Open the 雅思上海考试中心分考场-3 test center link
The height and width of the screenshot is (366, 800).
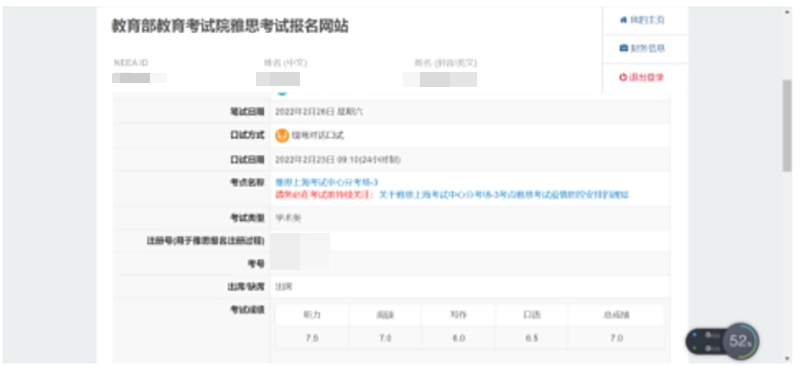click(327, 182)
